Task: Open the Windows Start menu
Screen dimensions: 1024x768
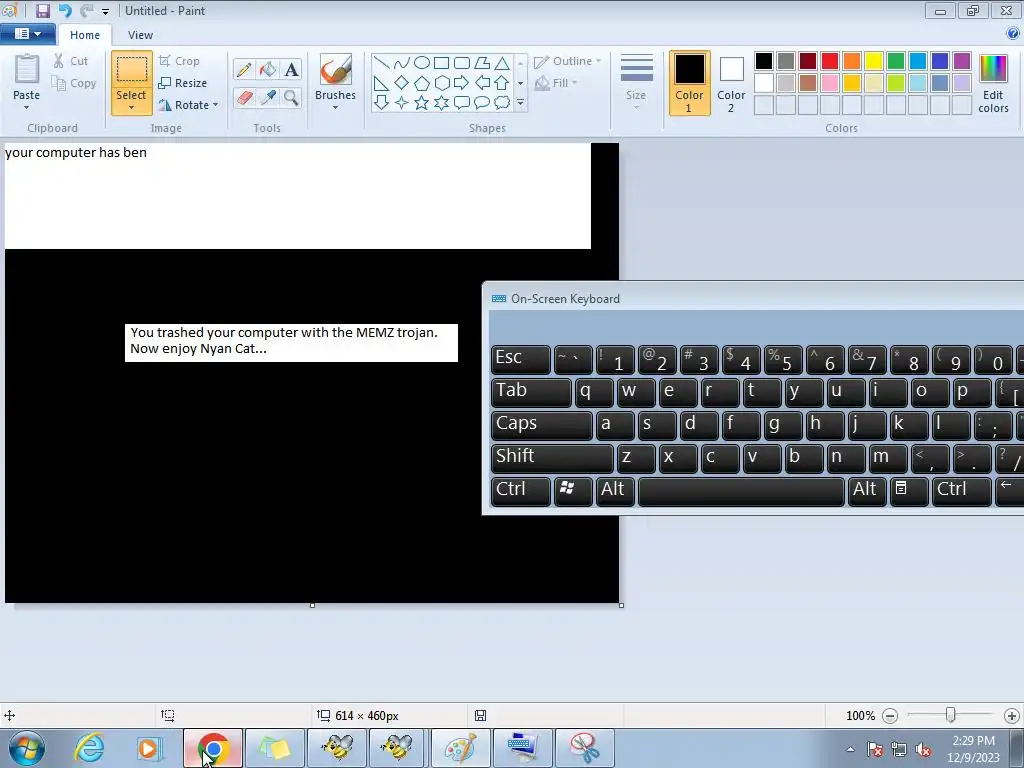Action: pos(27,748)
